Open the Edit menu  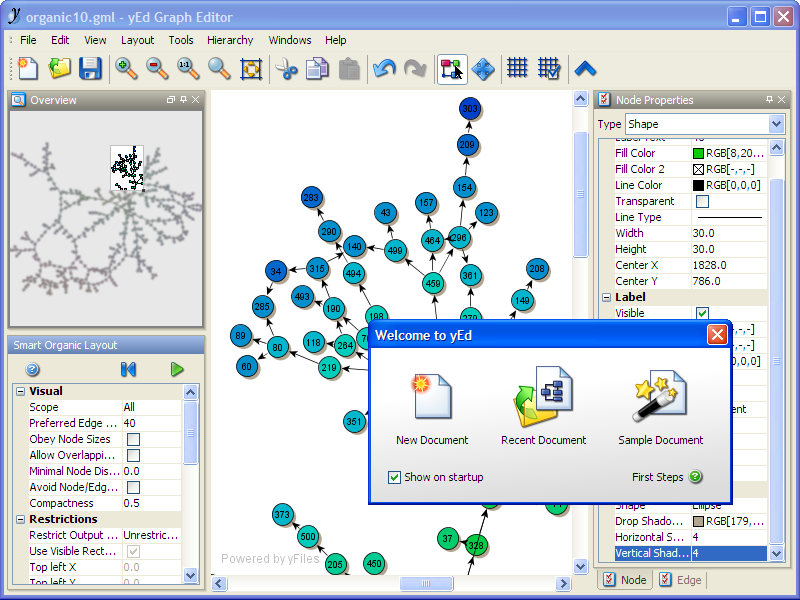[60, 40]
